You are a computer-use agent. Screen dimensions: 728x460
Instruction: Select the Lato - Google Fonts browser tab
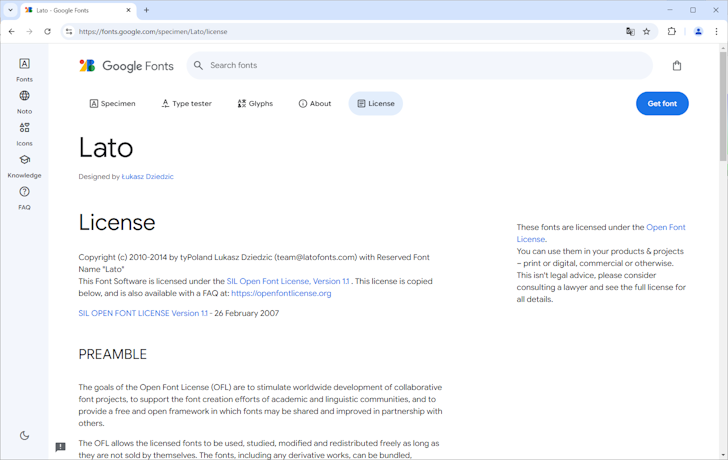coord(78,10)
